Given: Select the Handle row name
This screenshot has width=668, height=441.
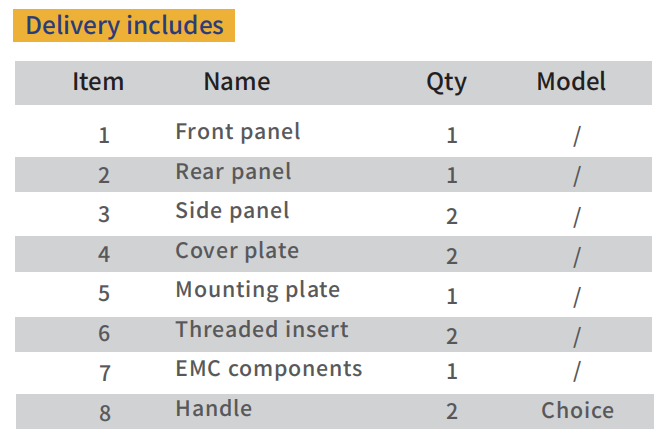Looking at the screenshot, I should coord(213,408).
